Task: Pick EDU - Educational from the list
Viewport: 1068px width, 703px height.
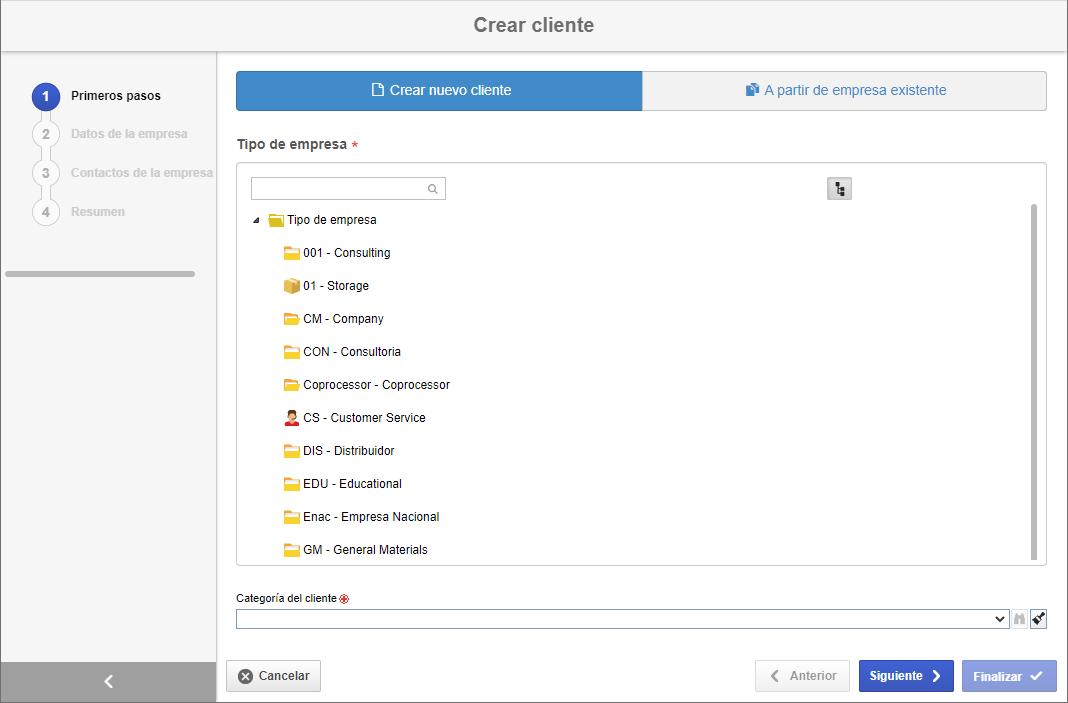Action: click(x=352, y=484)
